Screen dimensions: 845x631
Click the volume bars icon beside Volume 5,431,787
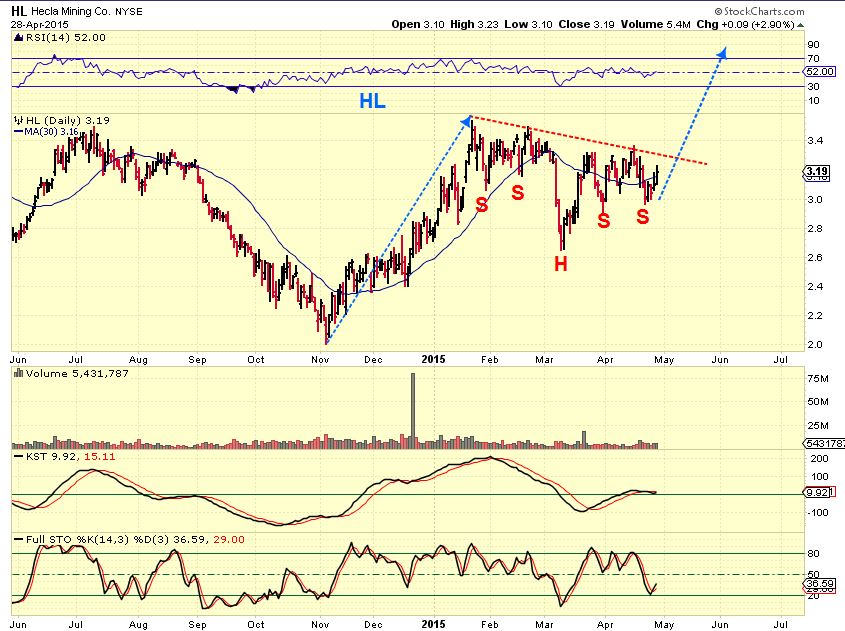(19, 373)
